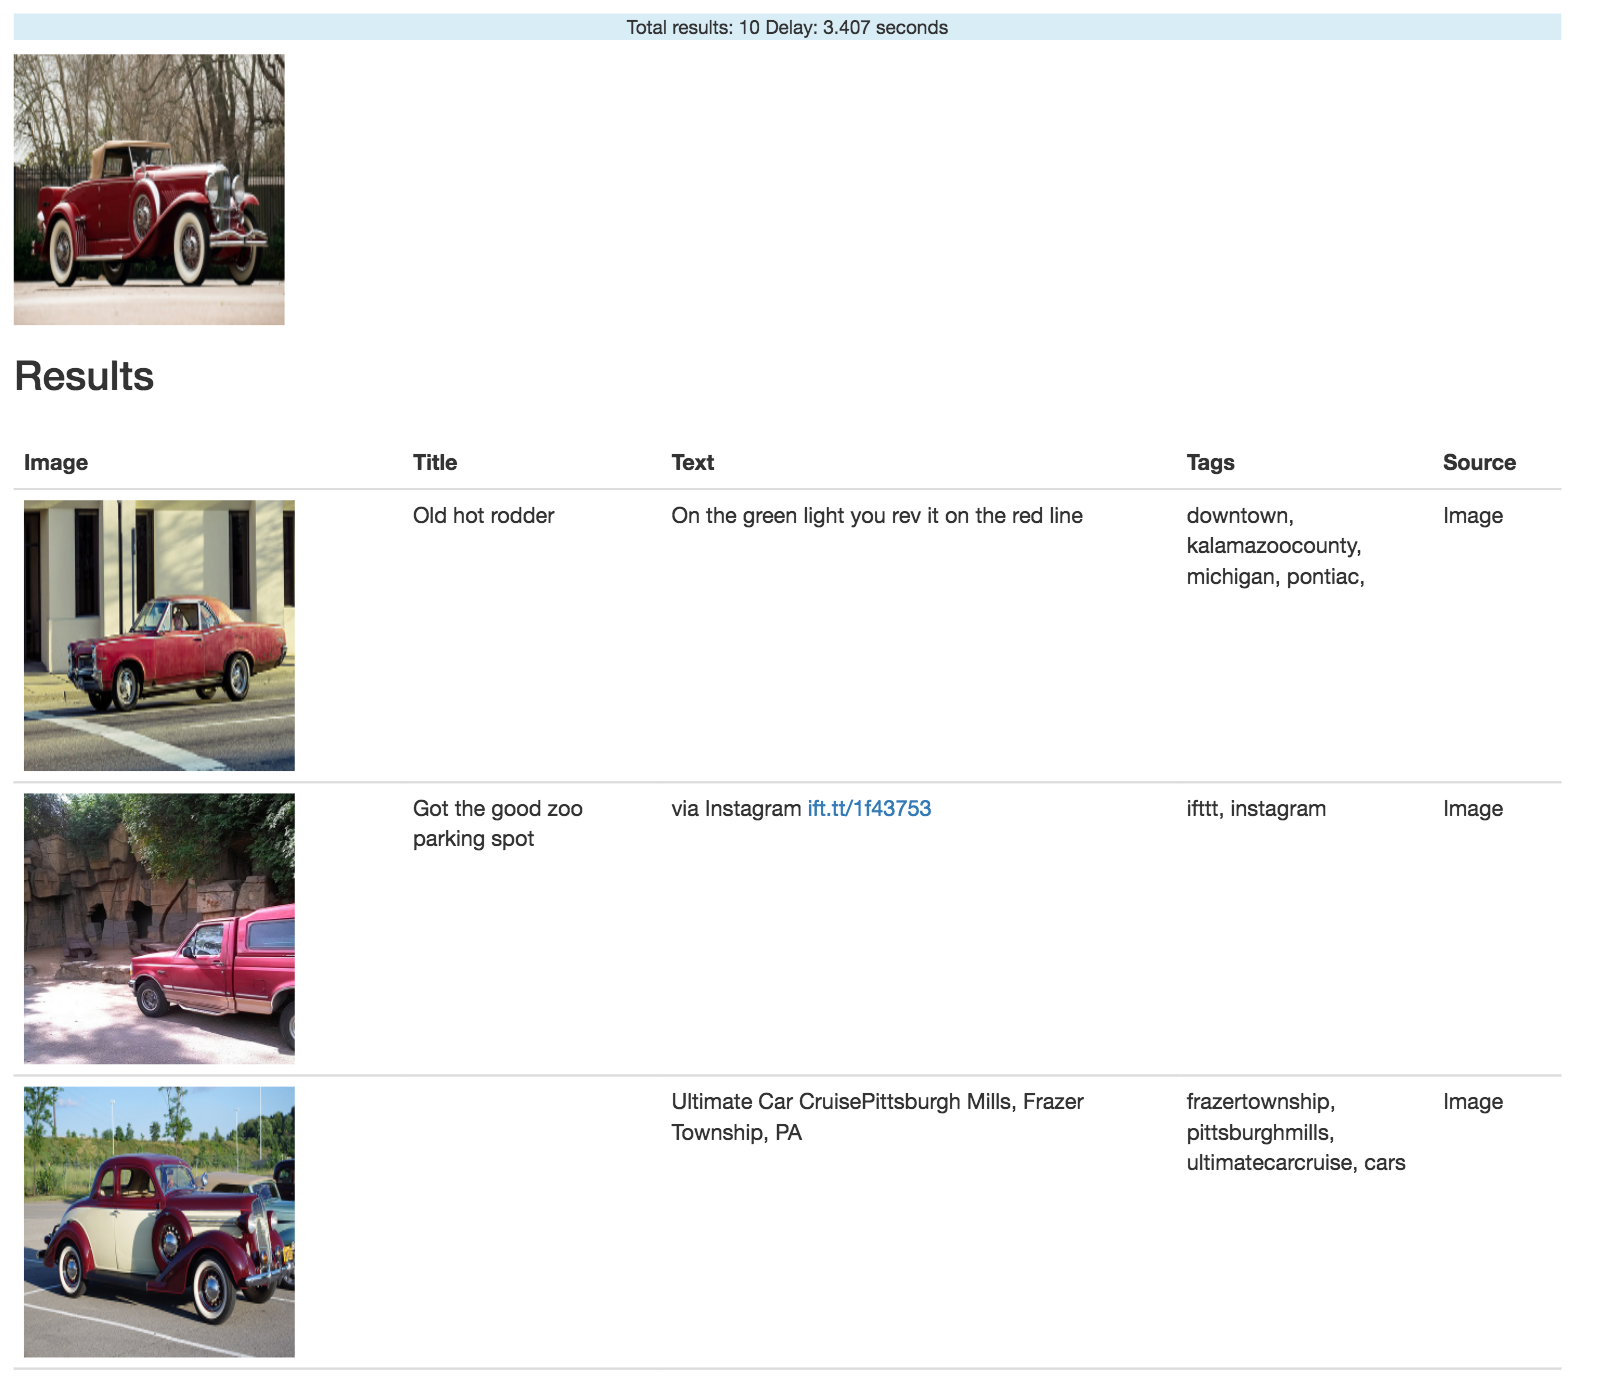Viewport: 1602px width, 1378px height.
Task: Click the Tags column header
Action: pos(1210,462)
